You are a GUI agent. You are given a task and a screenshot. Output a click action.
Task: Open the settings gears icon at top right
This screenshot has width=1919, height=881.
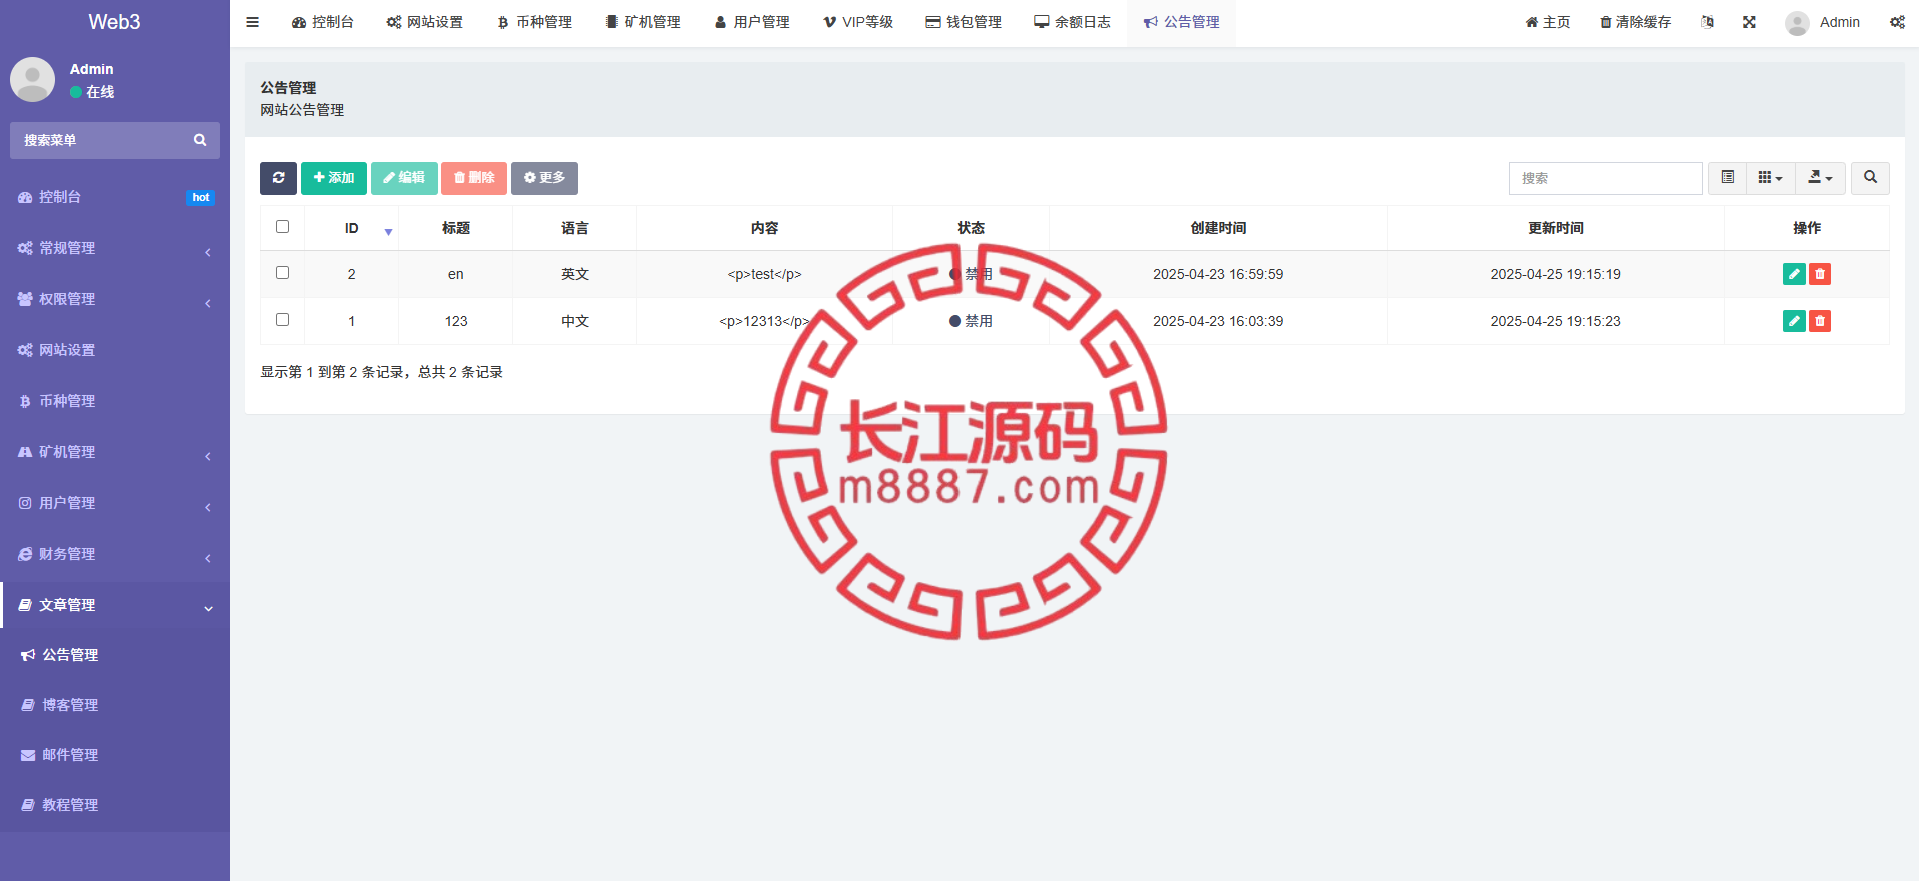1897,22
